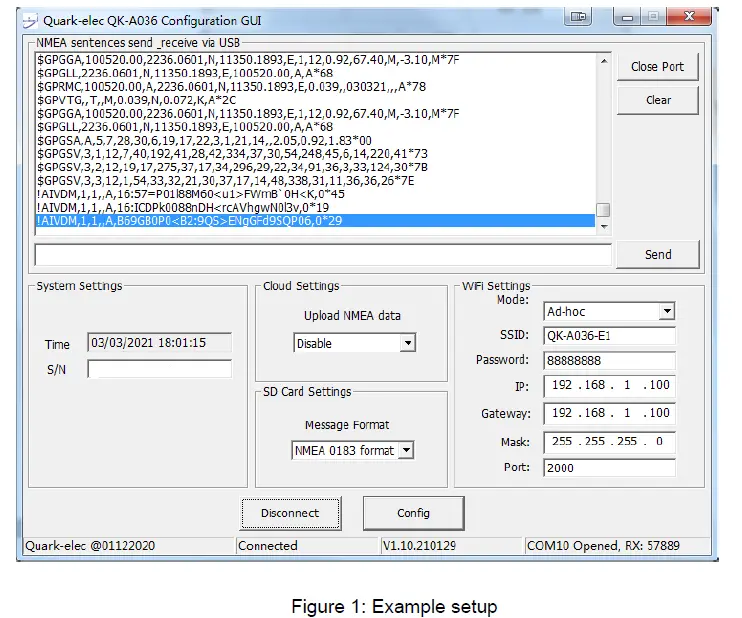Screen dimensions: 742x618
Task: Click the log scrollbar thumb
Action: point(603,210)
